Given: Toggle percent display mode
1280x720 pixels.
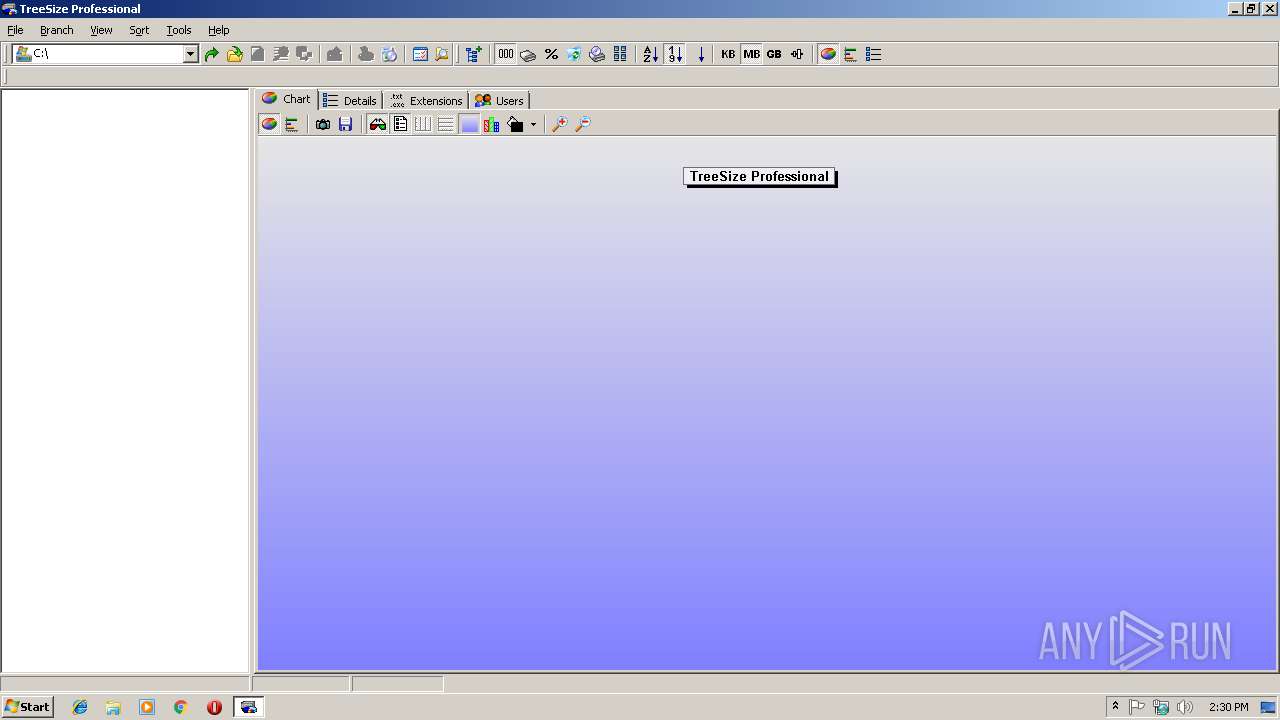Looking at the screenshot, I should [551, 54].
